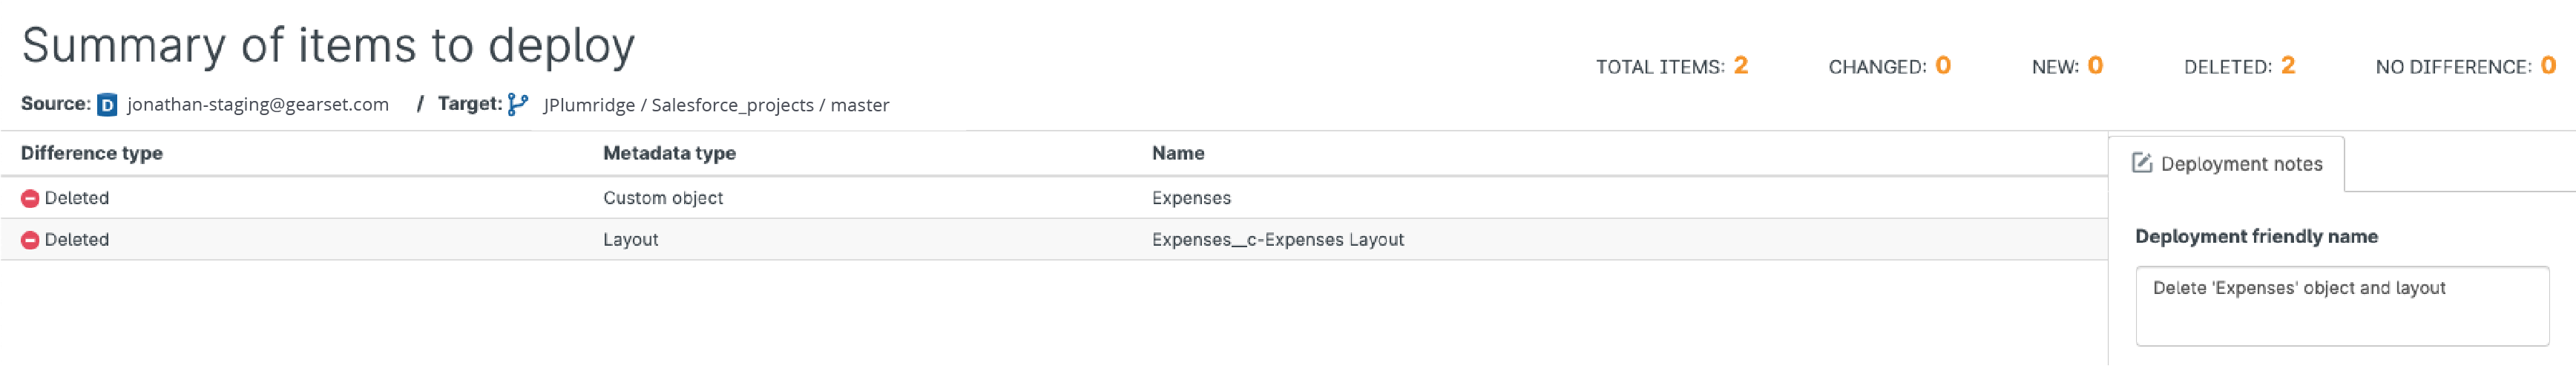
Task: Sort by the Metadata type column header
Action: [x=669, y=153]
